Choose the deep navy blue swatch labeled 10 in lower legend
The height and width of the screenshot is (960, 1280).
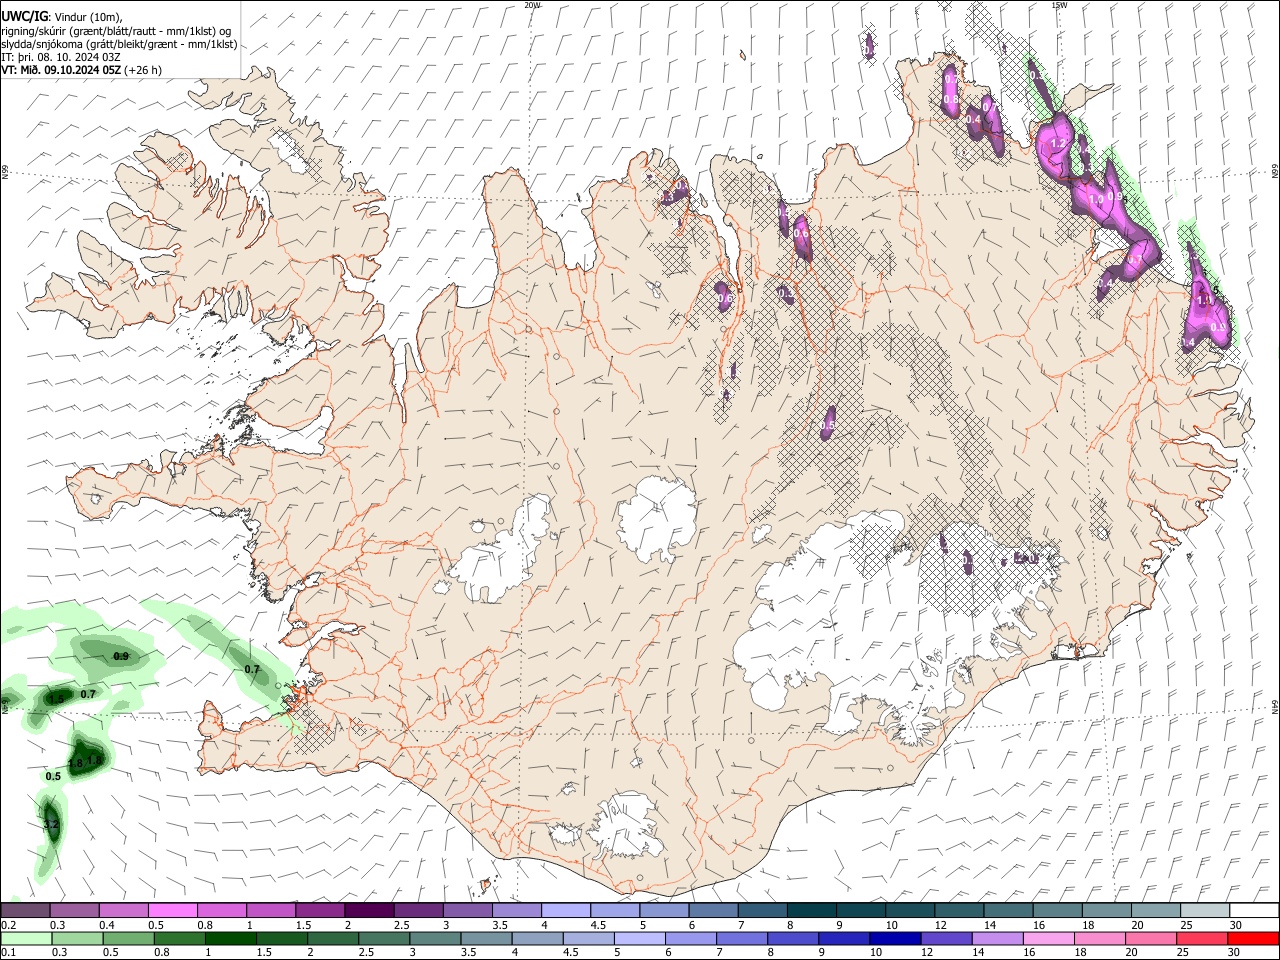(x=894, y=939)
